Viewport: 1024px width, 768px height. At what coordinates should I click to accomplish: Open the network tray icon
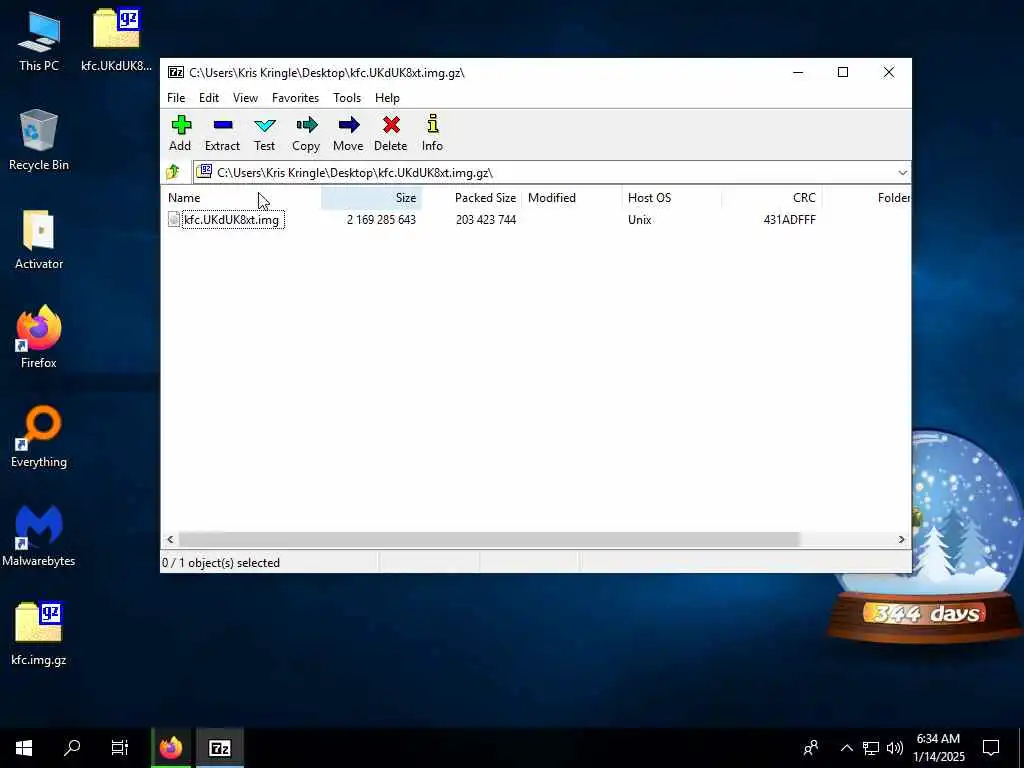[871, 748]
